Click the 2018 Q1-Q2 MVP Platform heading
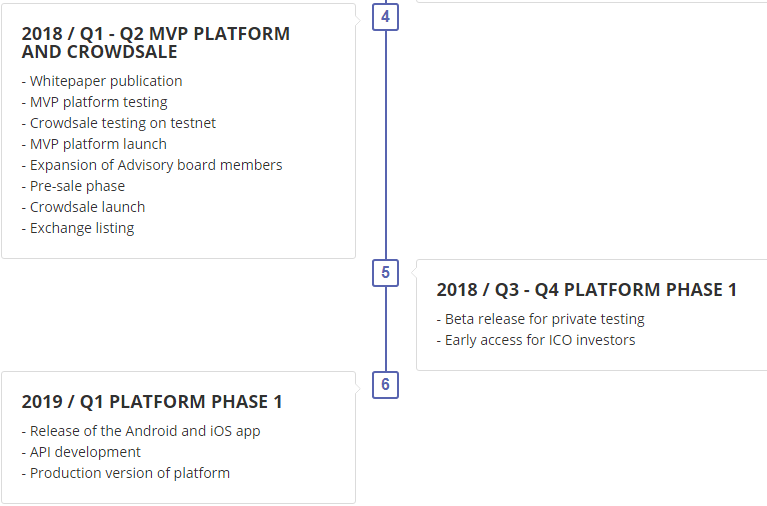This screenshot has height=506, width=767. click(x=155, y=42)
